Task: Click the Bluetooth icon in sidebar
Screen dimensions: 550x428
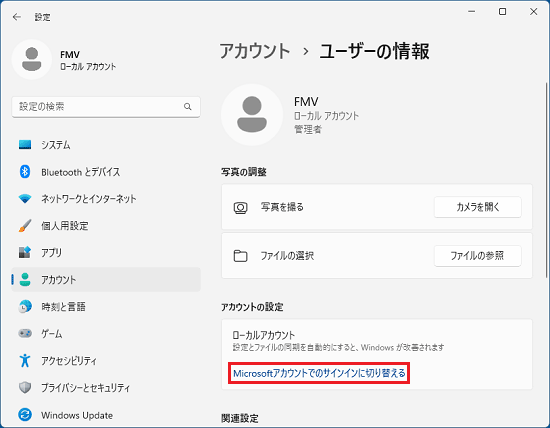Action: pos(25,172)
